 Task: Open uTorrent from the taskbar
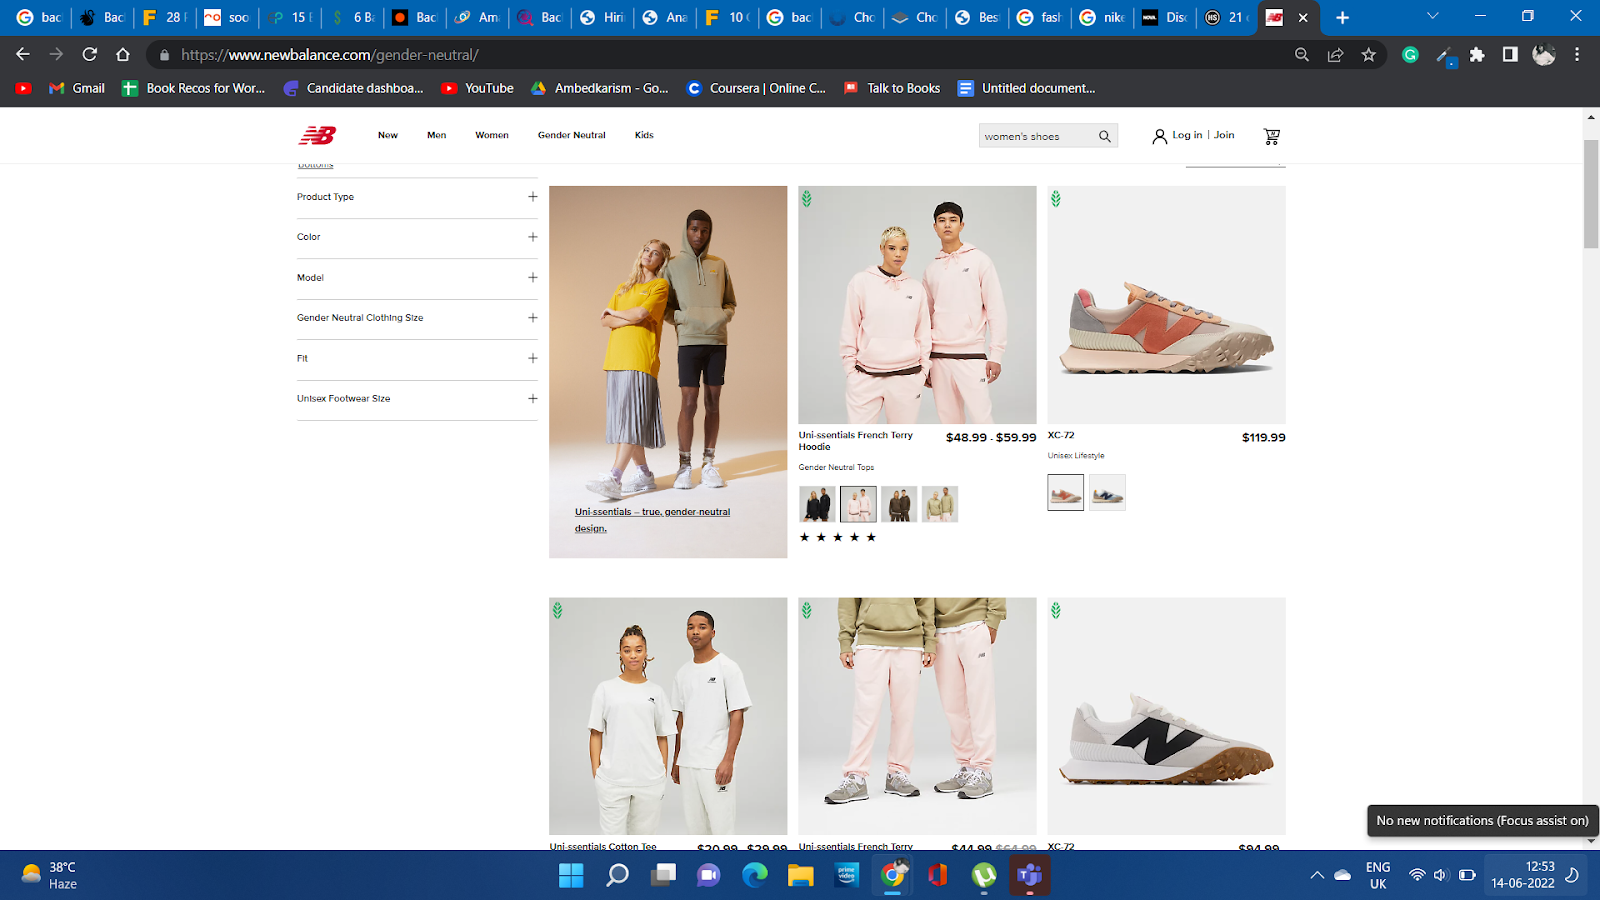pos(984,875)
